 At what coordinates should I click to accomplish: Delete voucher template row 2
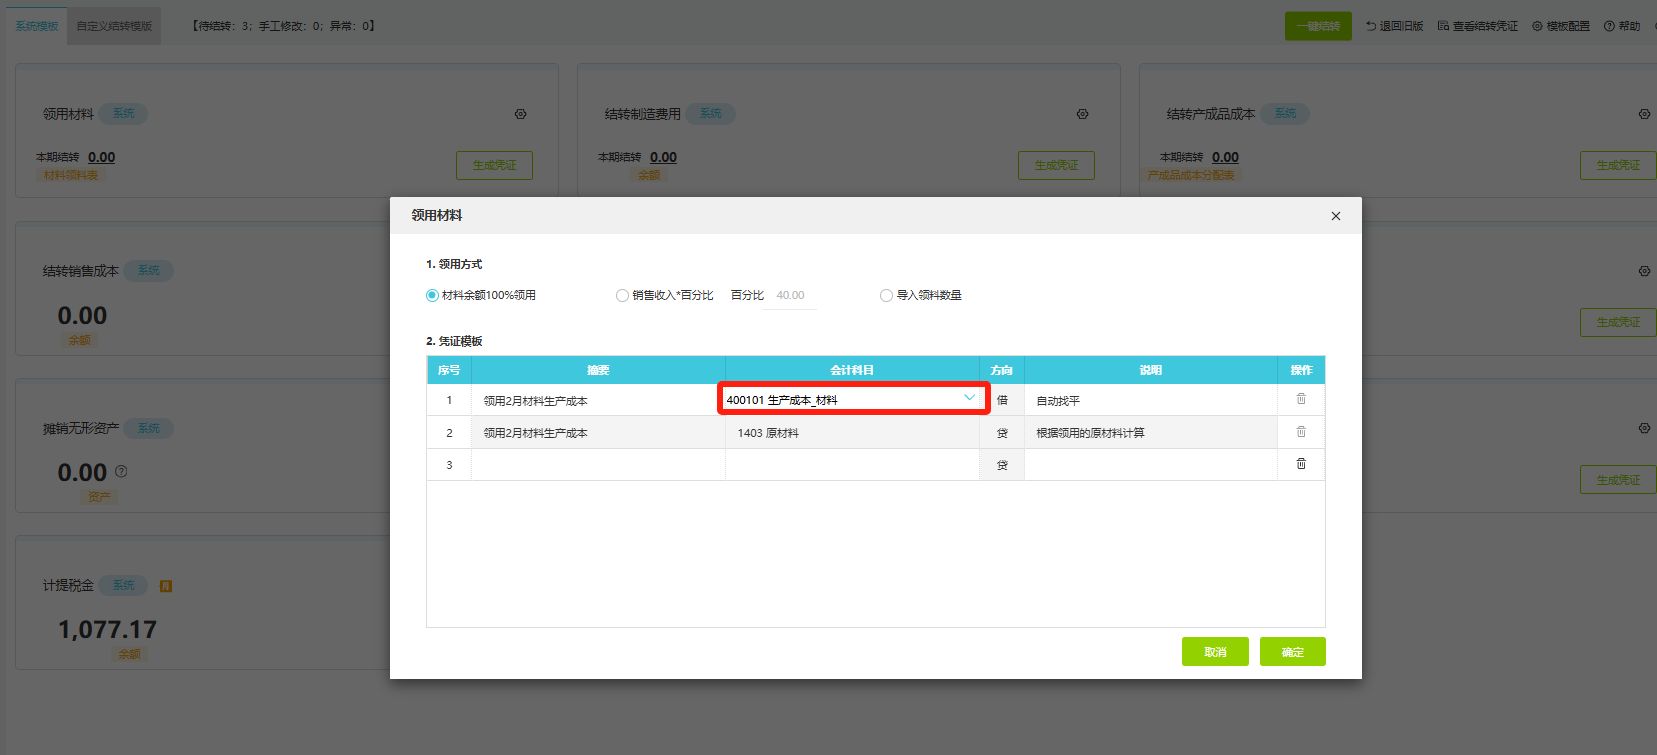[x=1301, y=432]
